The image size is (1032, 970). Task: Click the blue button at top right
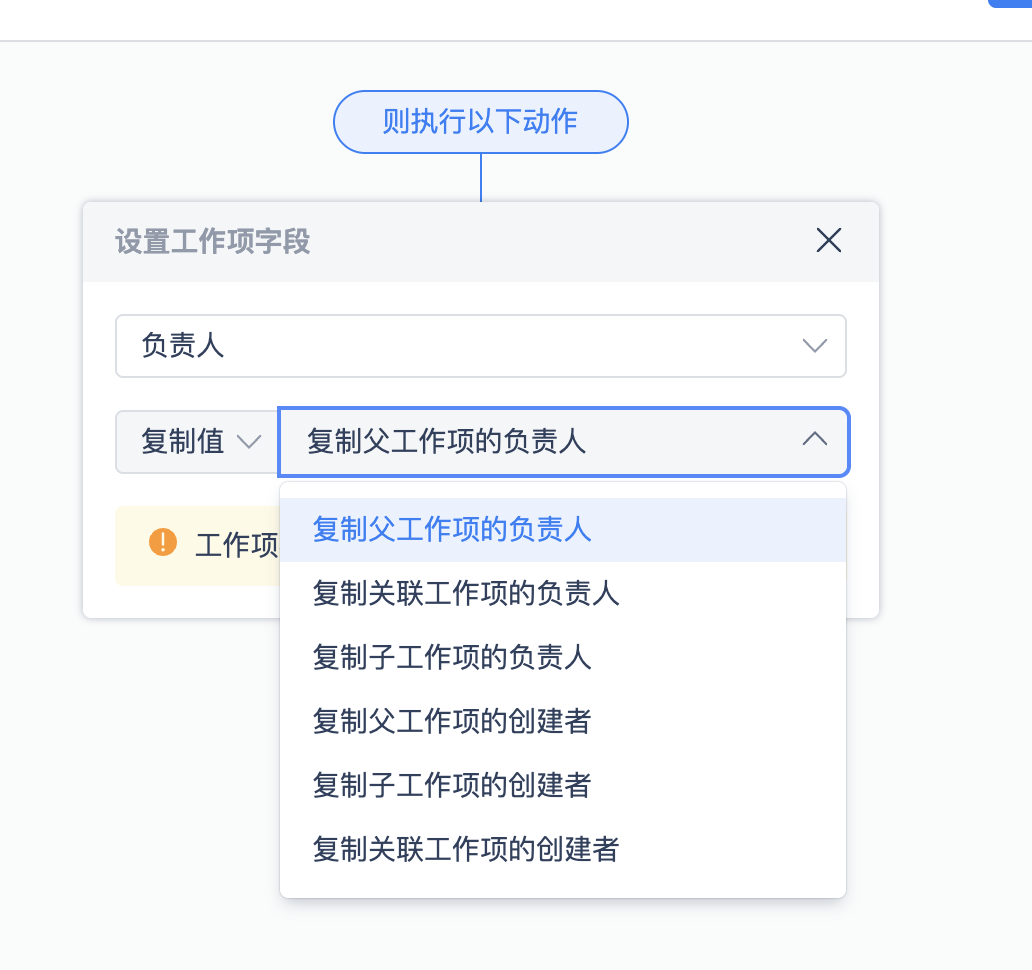tap(1010, 3)
